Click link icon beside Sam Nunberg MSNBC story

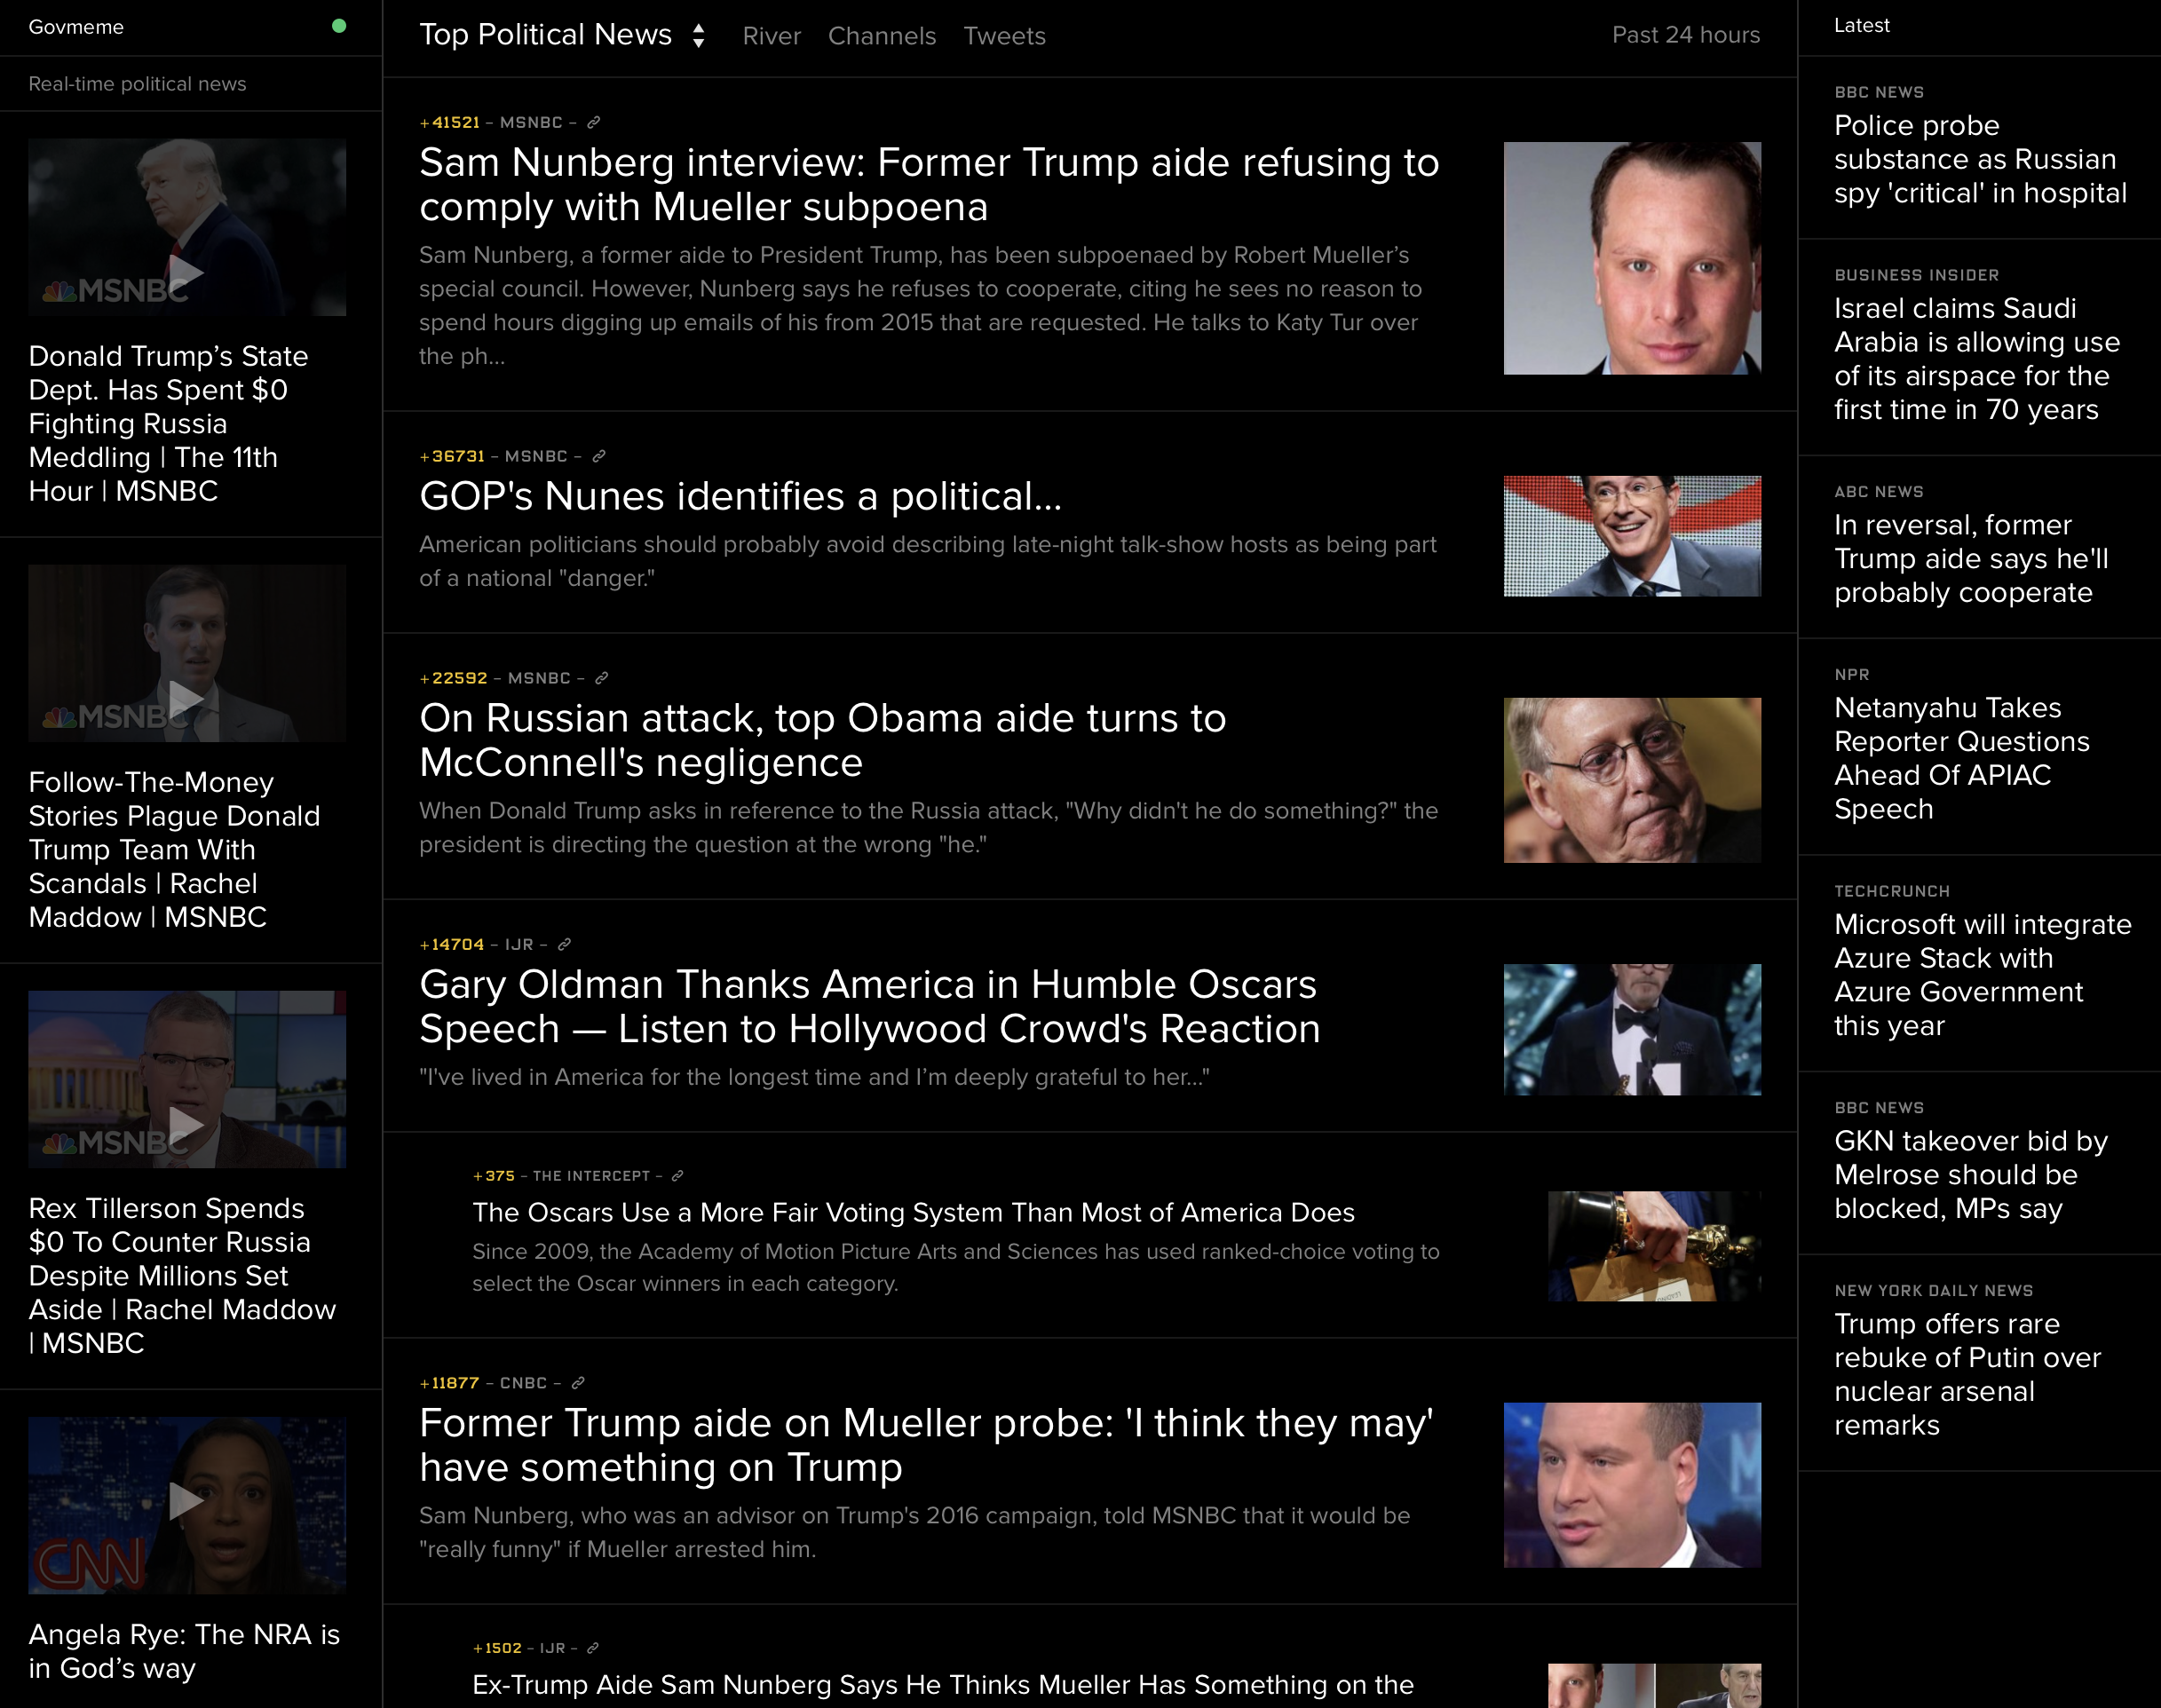[x=593, y=122]
